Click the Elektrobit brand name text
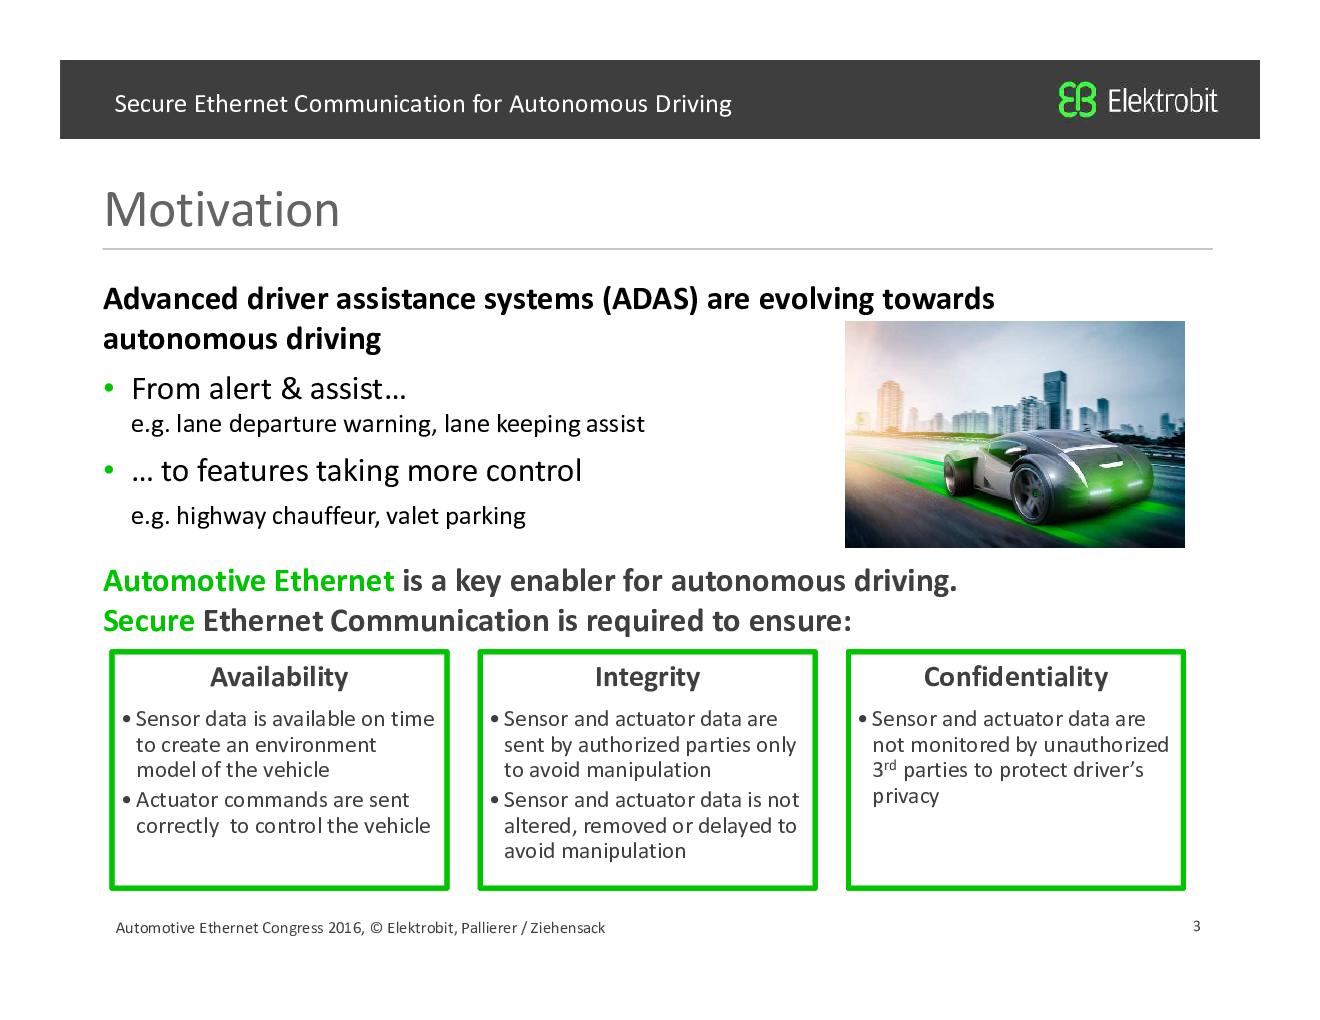1320x1020 pixels. pyautogui.click(x=1162, y=101)
